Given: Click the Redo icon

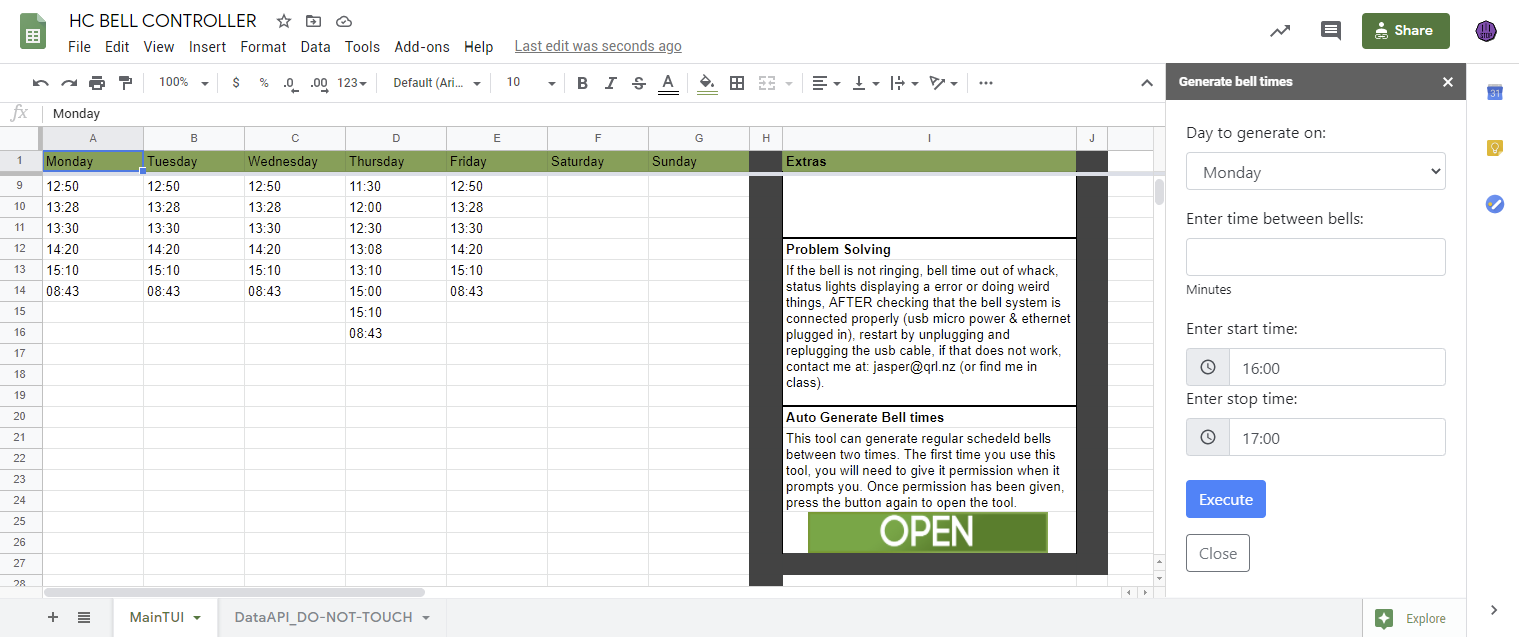Looking at the screenshot, I should click(x=69, y=83).
